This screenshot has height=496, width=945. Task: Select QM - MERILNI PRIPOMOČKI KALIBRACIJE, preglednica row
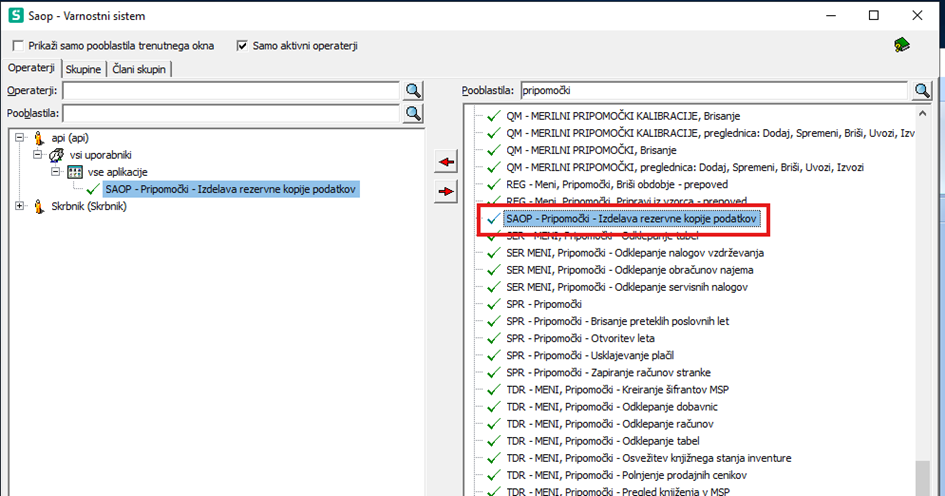710,133
